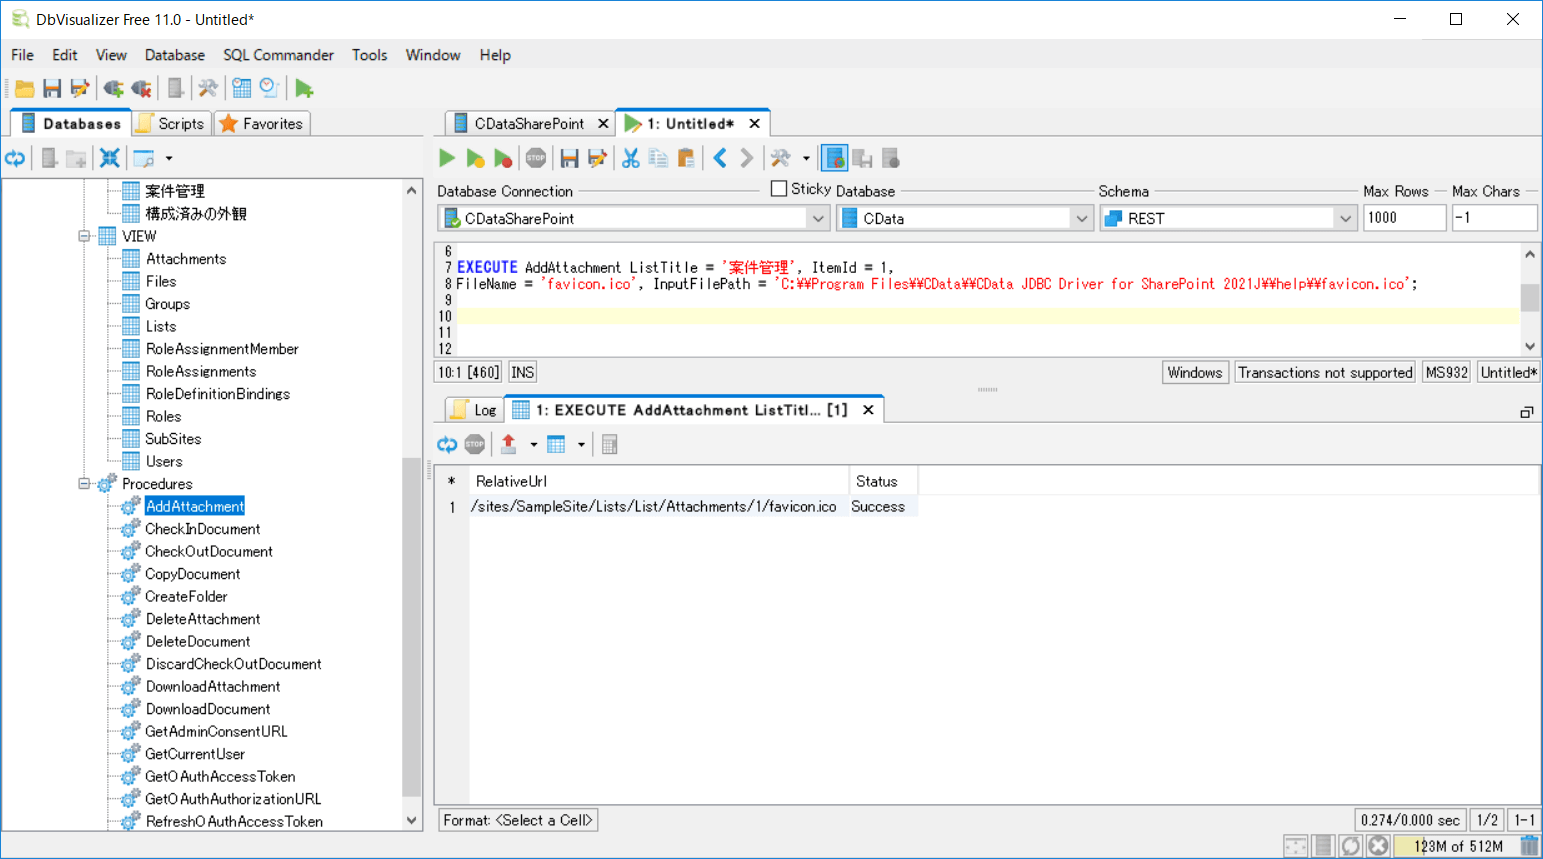
Task: Edit the Max Rows input field
Action: (1404, 217)
